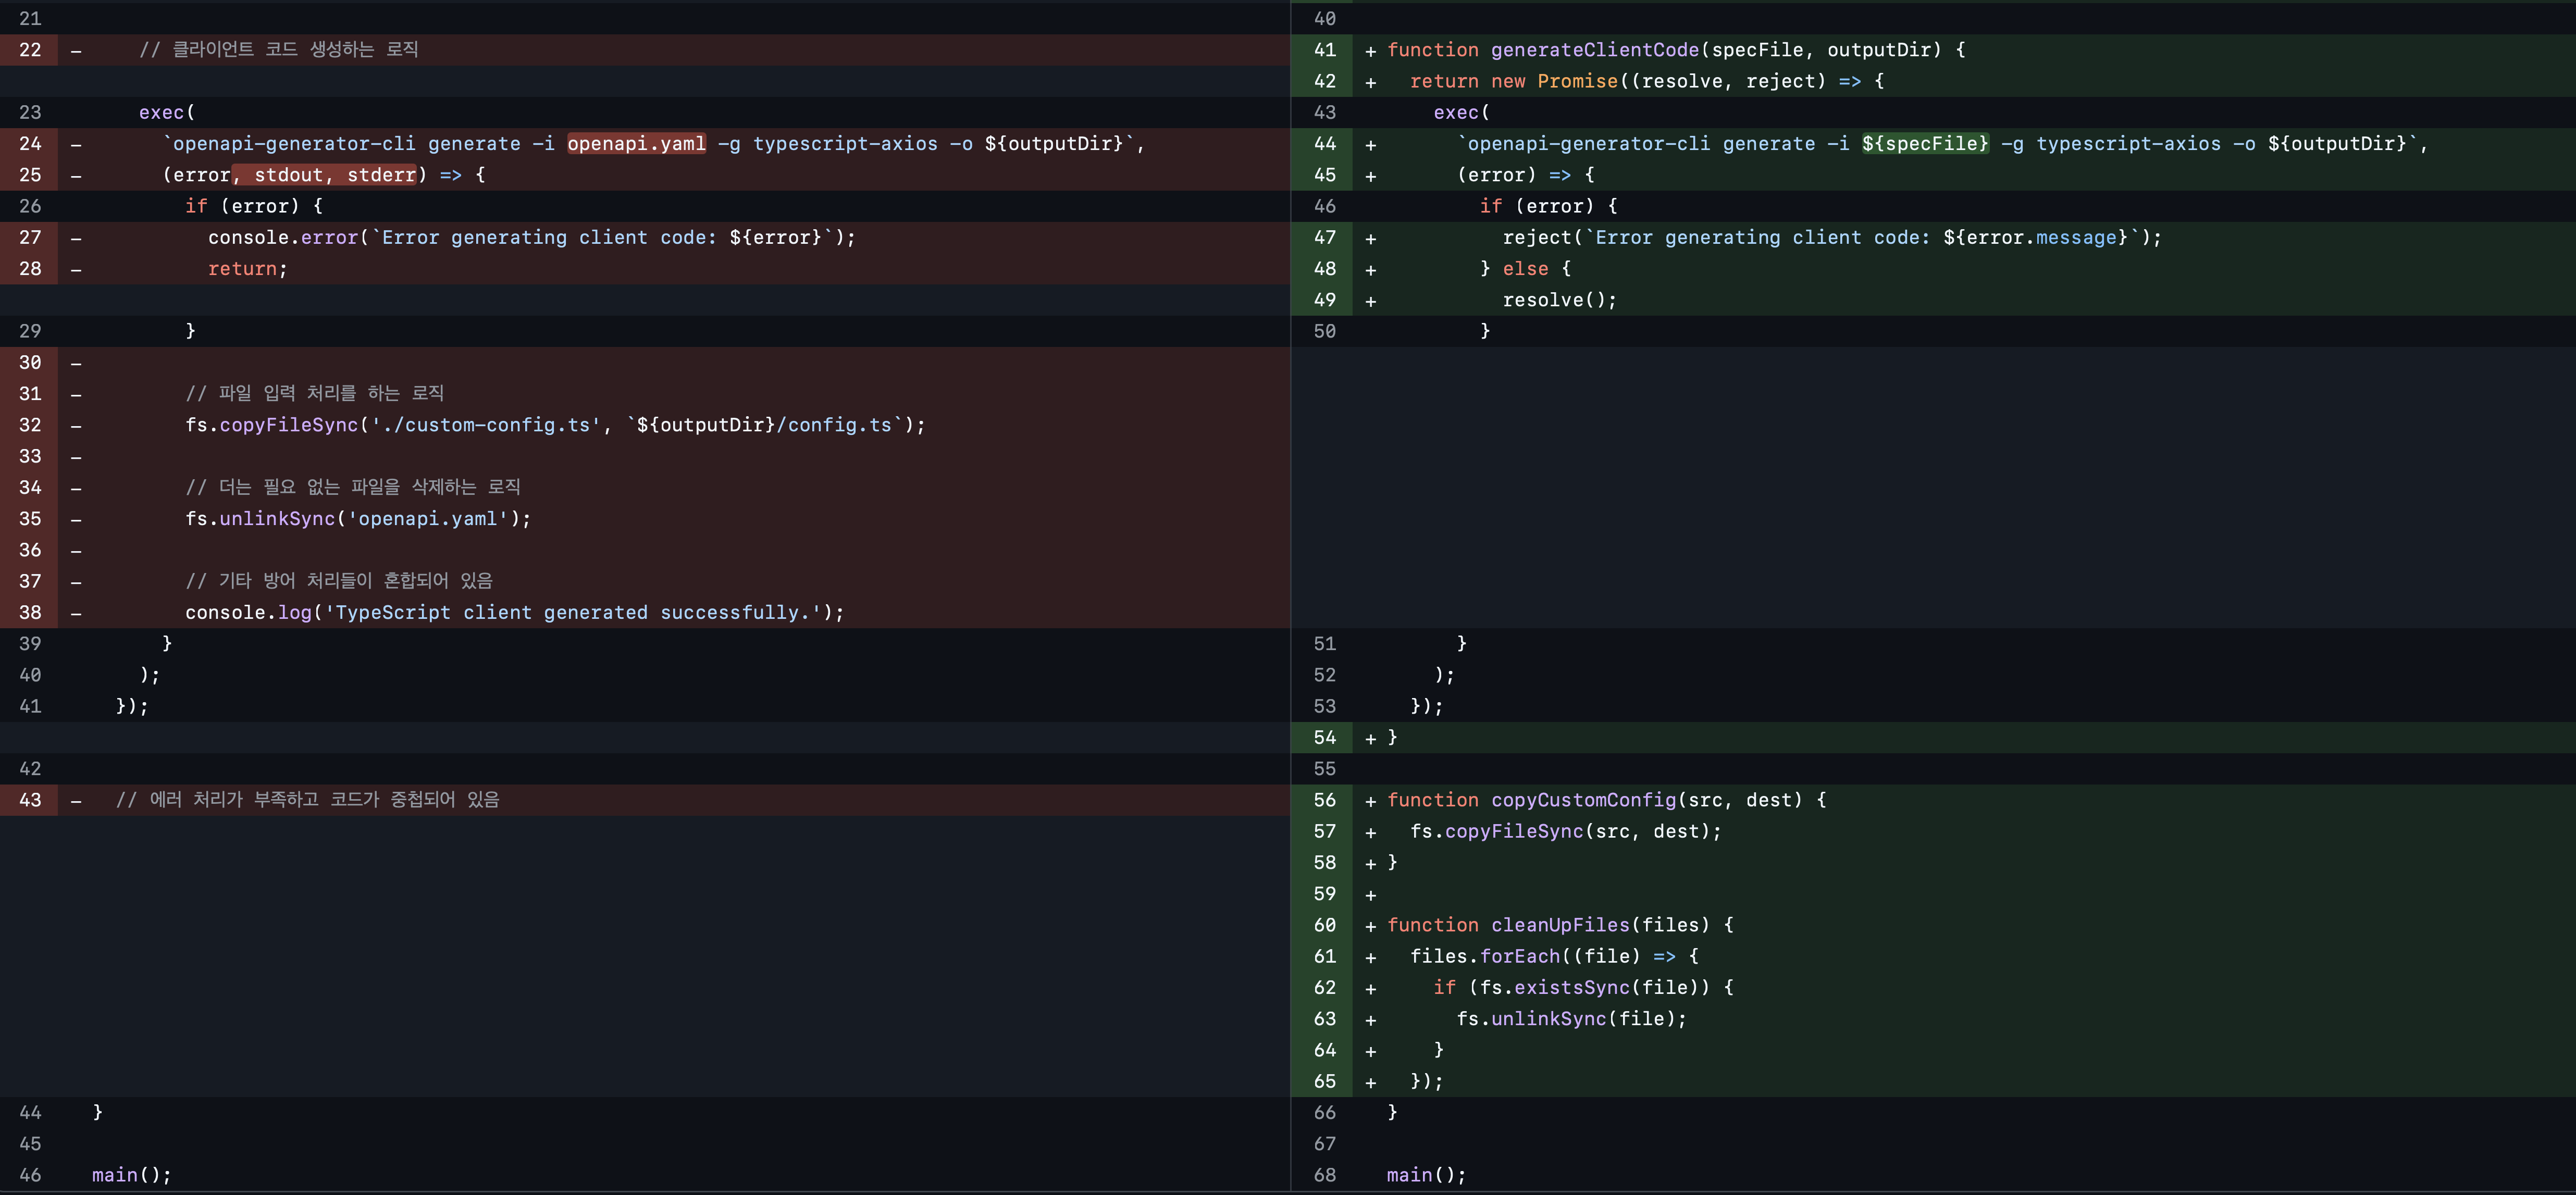Click line number 60 beside 'function cleanUpFiles'

tap(1324, 925)
